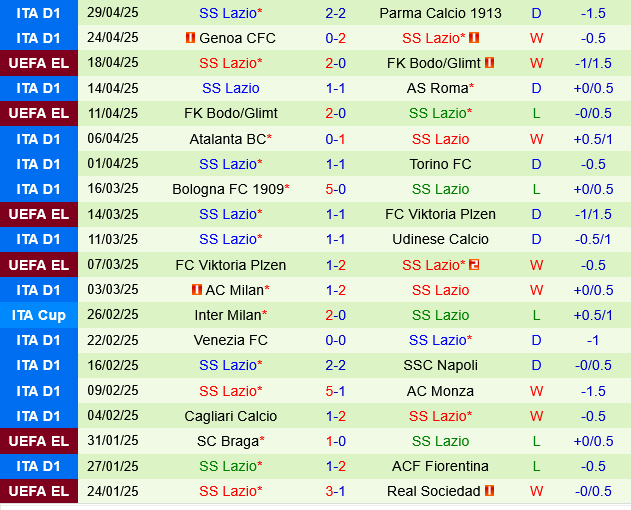
Task: Click the red card icon beside AC Milan
Action: tap(196, 290)
